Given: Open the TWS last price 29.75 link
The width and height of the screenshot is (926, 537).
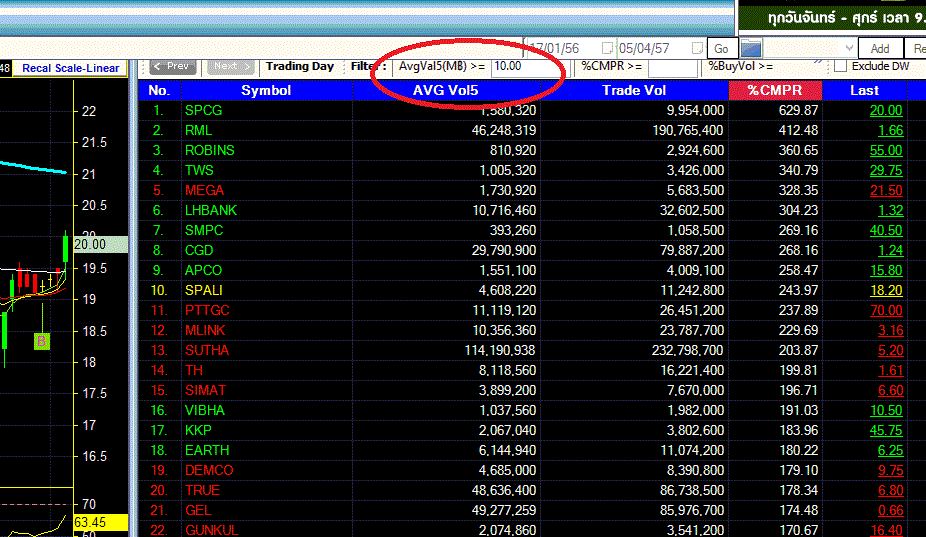Looking at the screenshot, I should (x=886, y=171).
